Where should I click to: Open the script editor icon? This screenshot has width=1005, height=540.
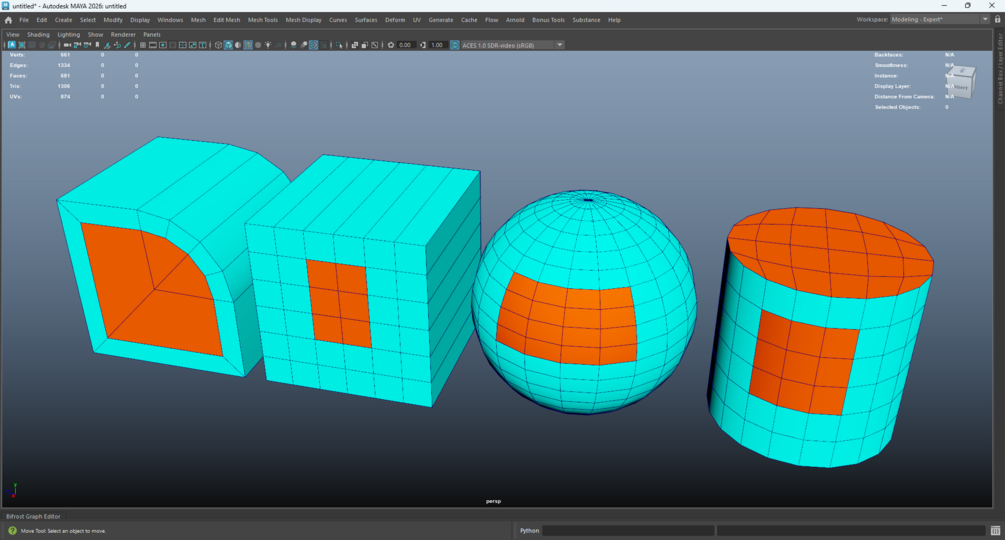click(x=995, y=530)
